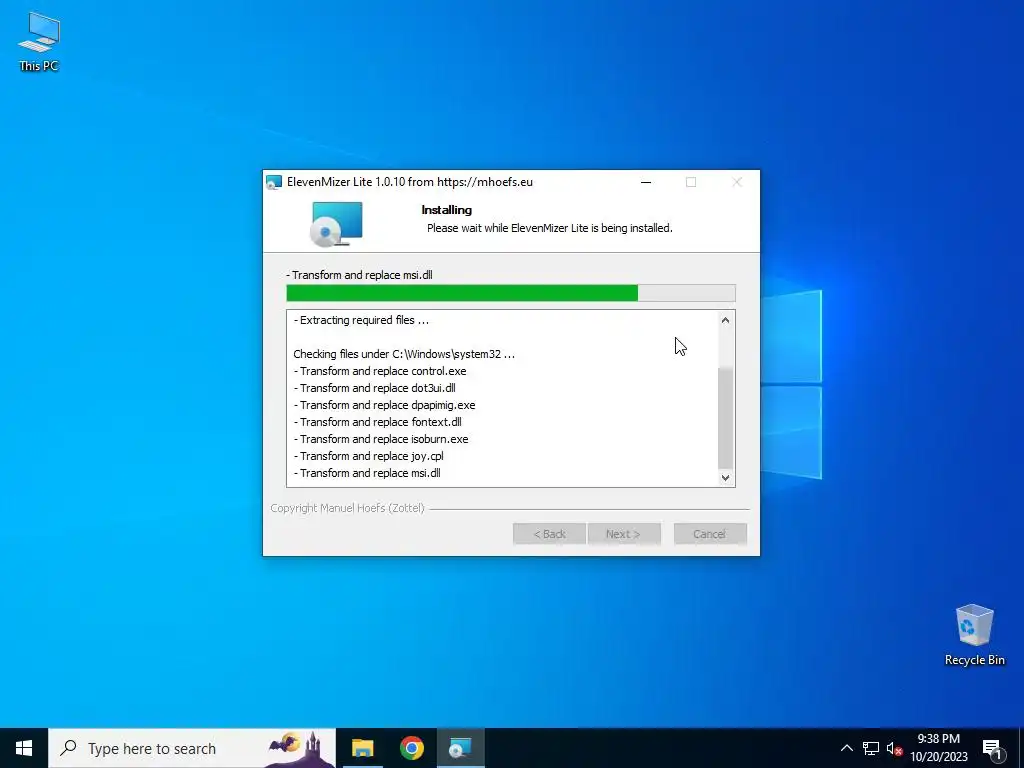
Task: Open the network status tray icon
Action: (x=871, y=748)
